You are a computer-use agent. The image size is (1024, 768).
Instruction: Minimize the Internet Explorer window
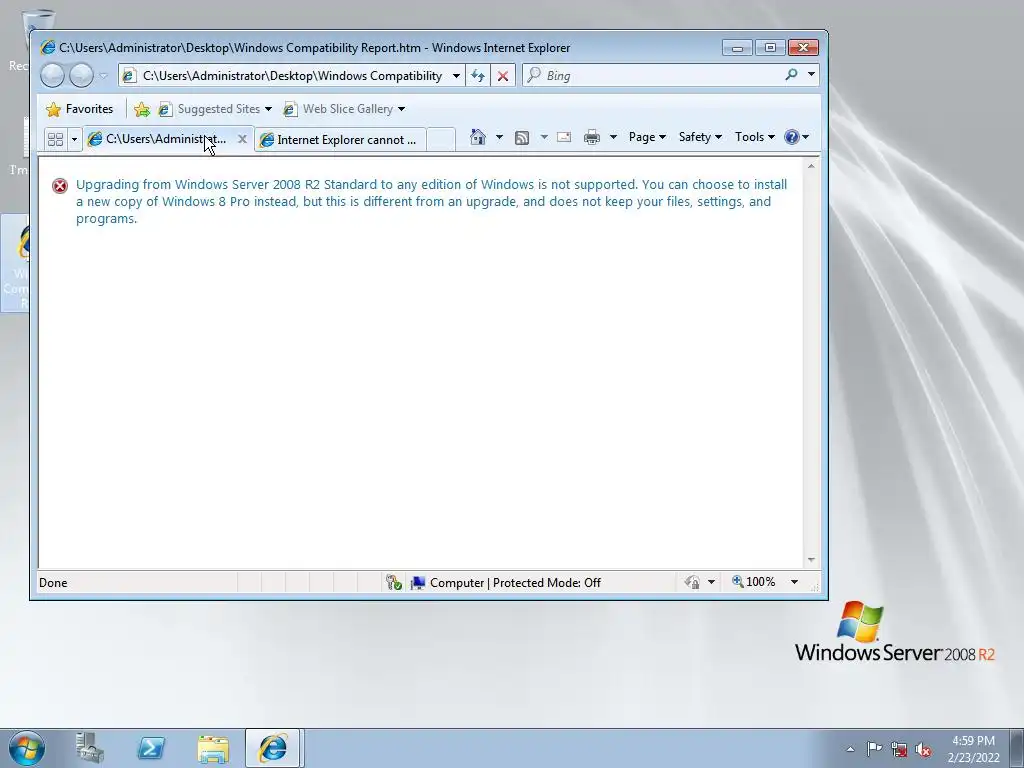737,48
